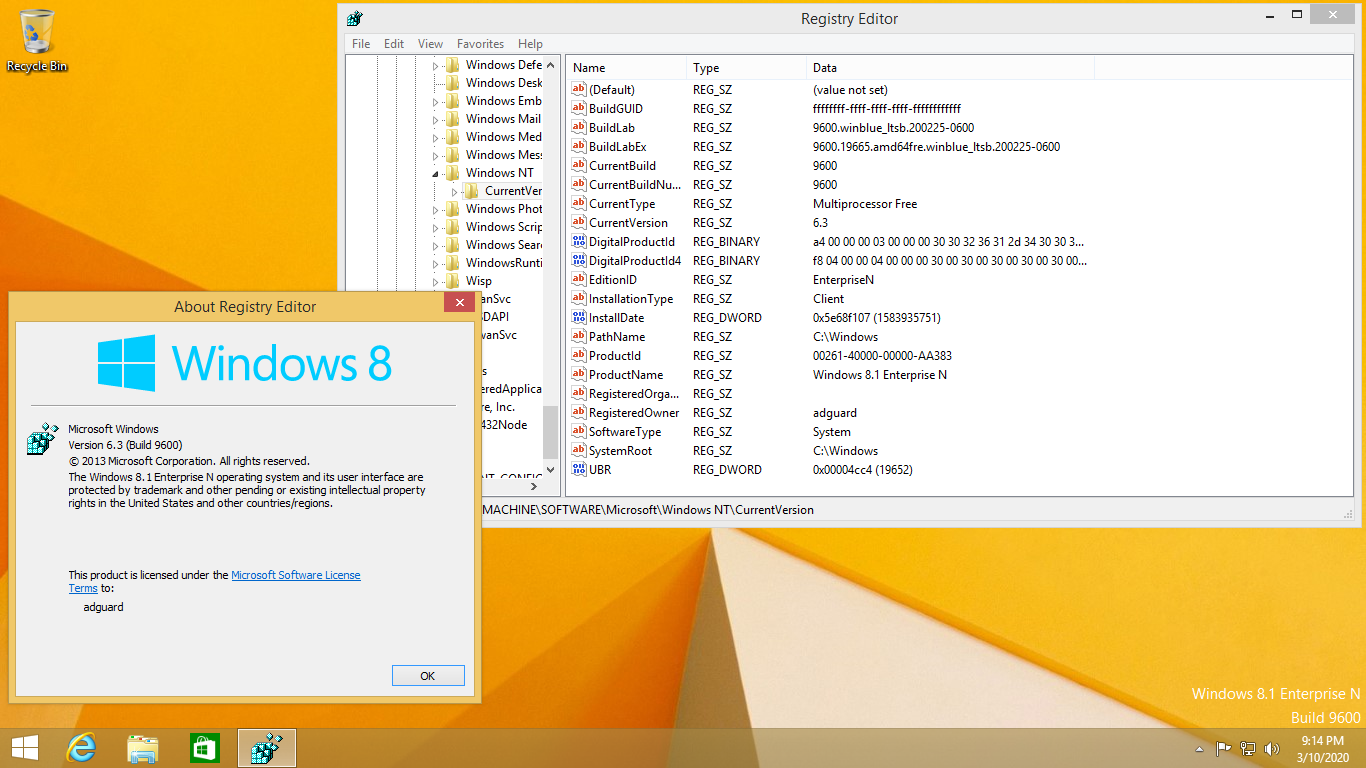Screen dimensions: 1366x768
Task: Sort by the Data column header
Action: click(x=950, y=68)
